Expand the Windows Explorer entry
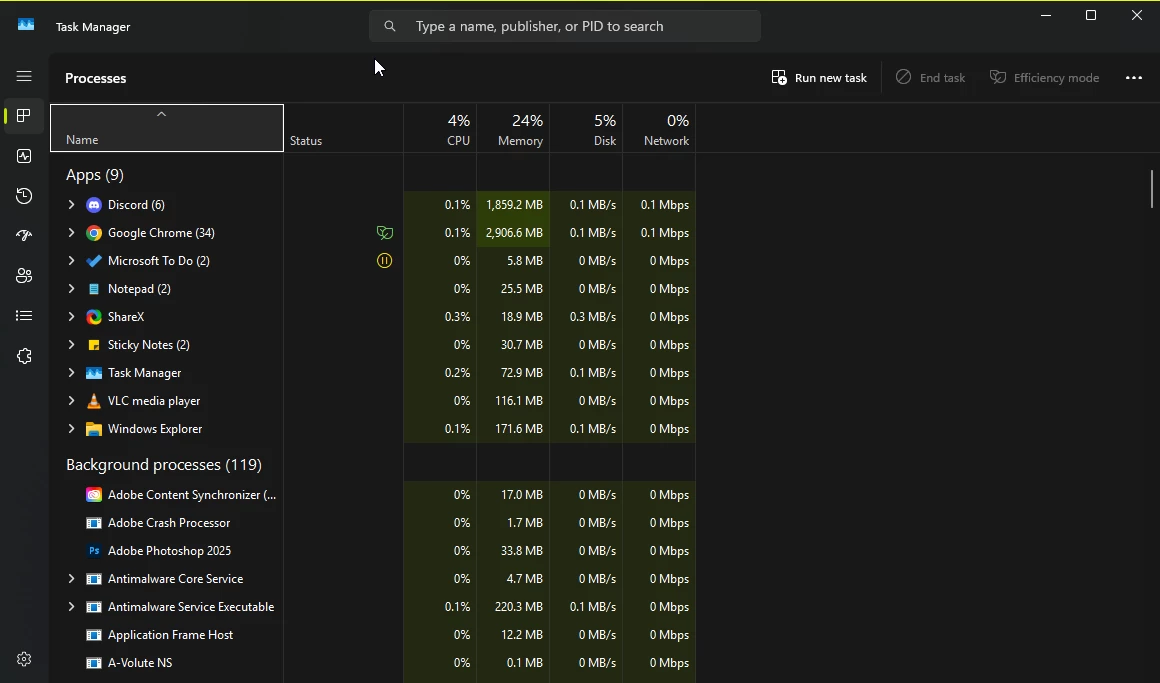Screen dimensions: 1160x683 pyautogui.click(x=71, y=429)
